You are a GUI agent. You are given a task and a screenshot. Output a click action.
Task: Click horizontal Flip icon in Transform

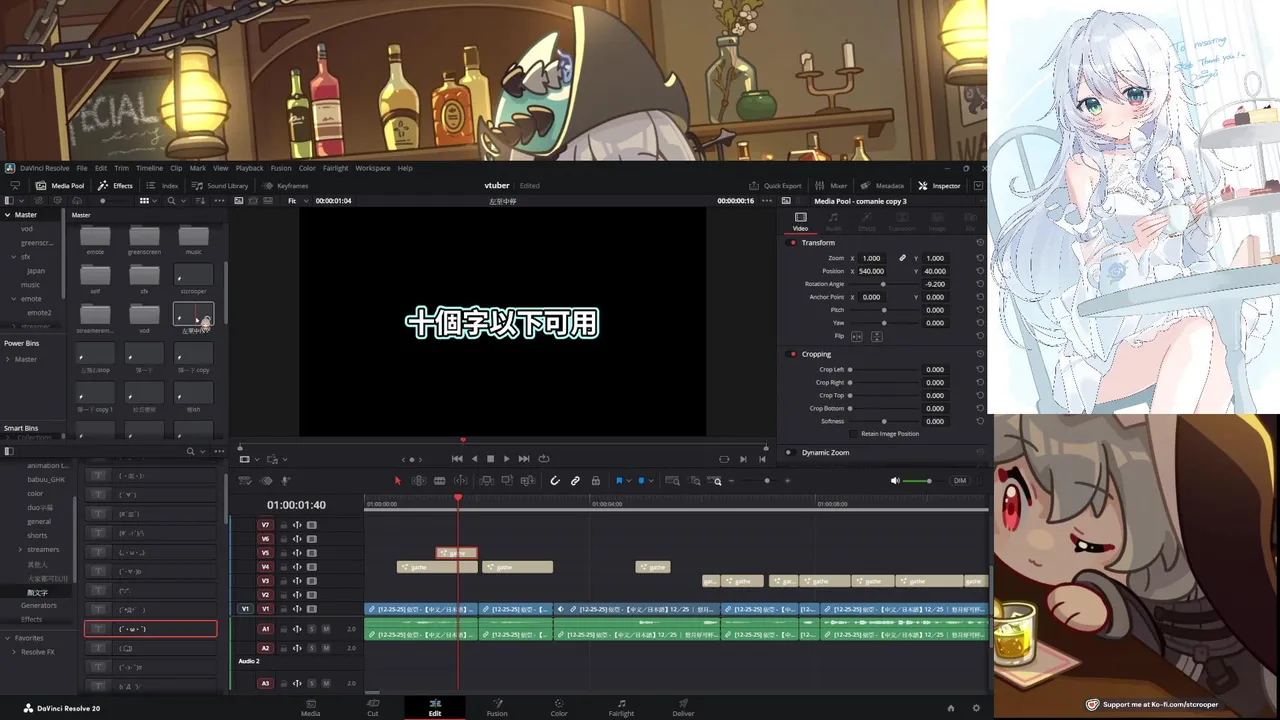point(857,336)
